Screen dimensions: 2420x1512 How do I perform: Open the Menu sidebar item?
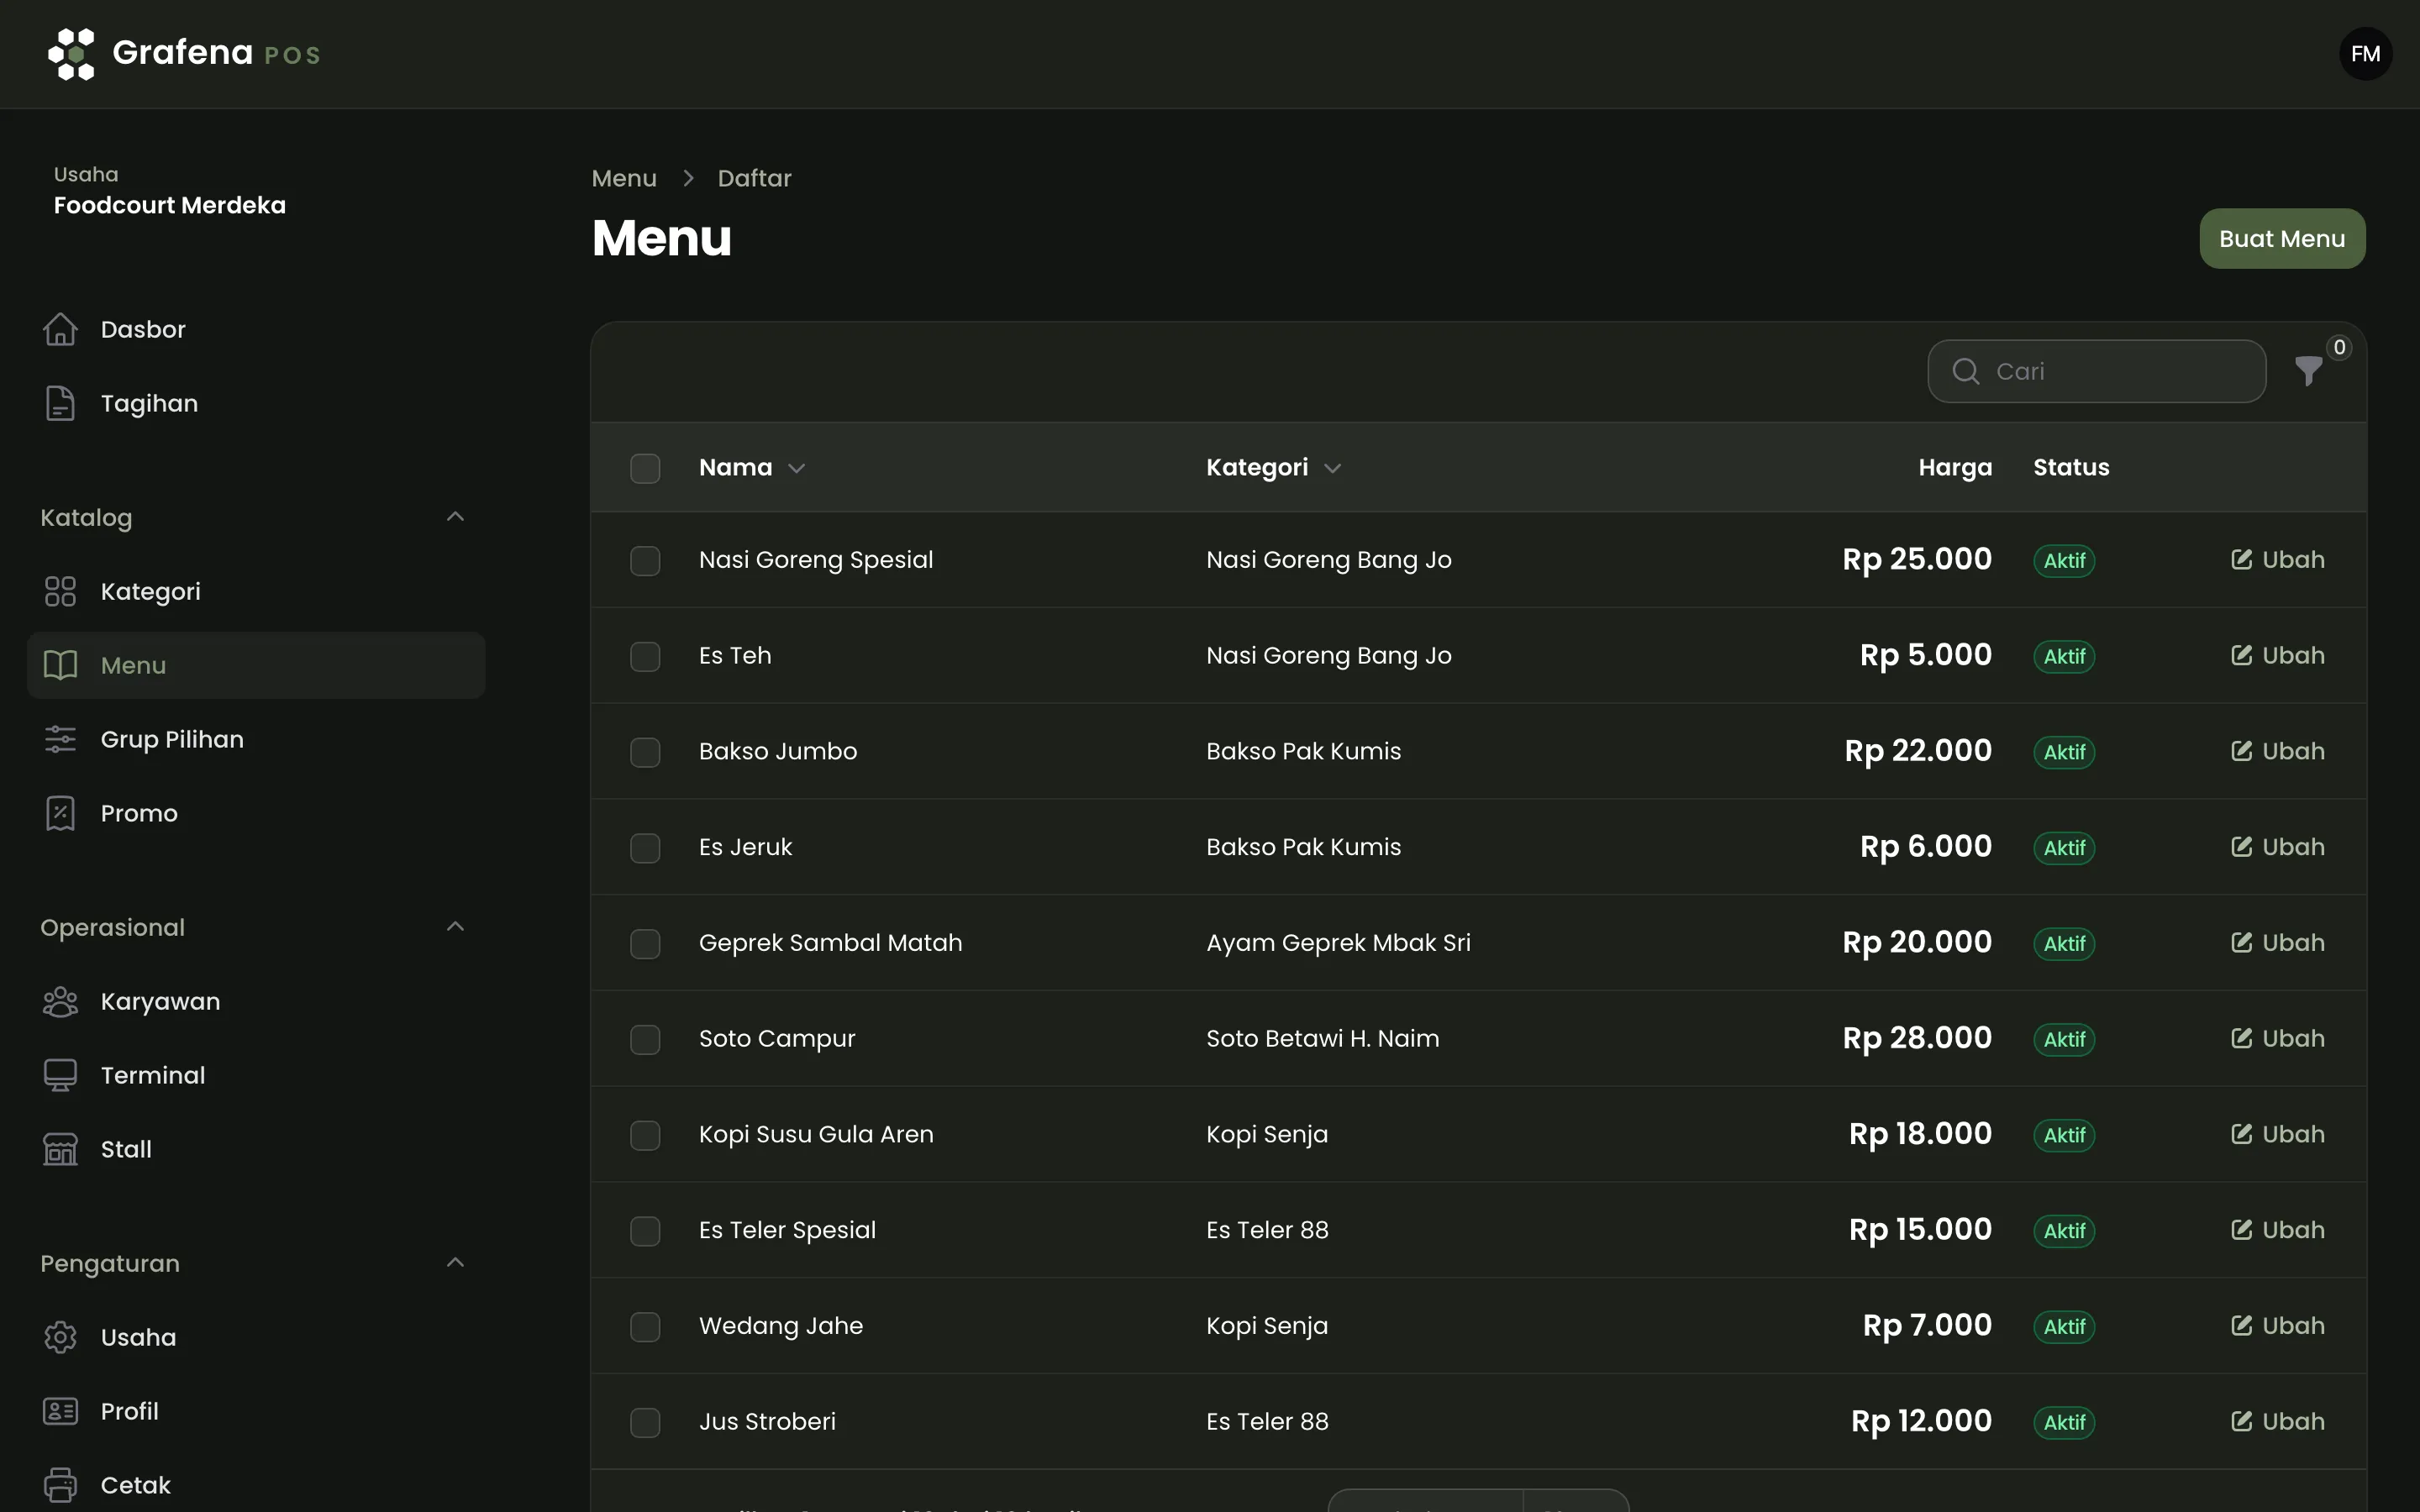(x=256, y=665)
